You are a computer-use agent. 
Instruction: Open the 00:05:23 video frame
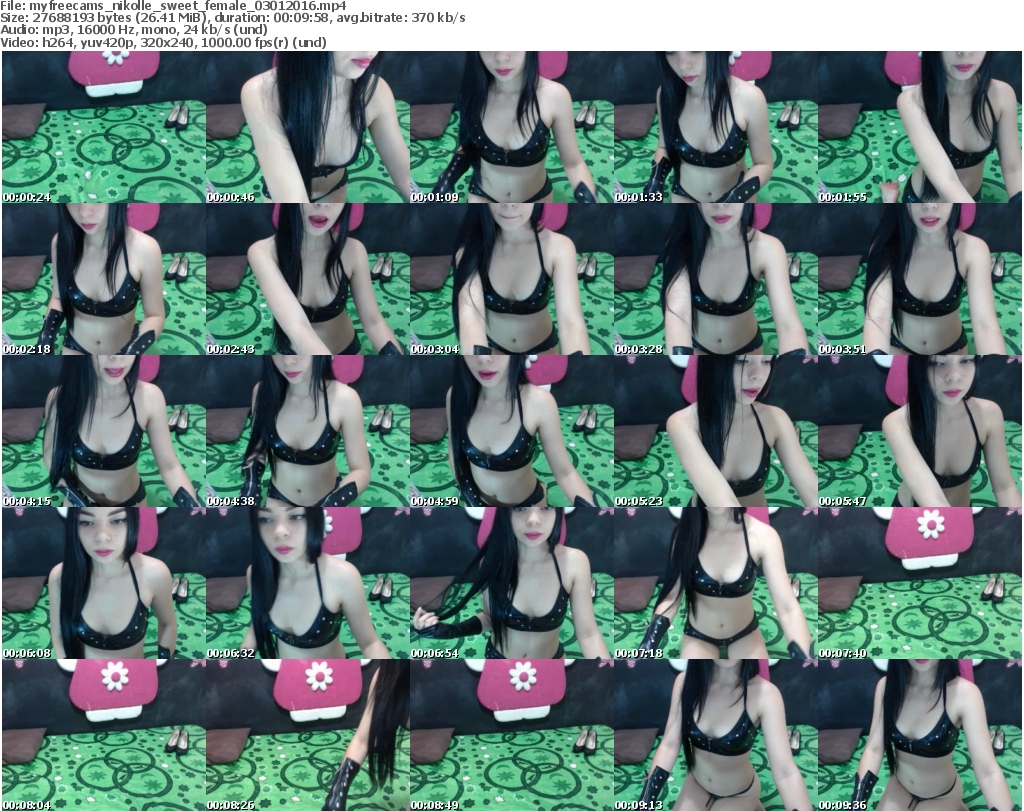pos(716,431)
